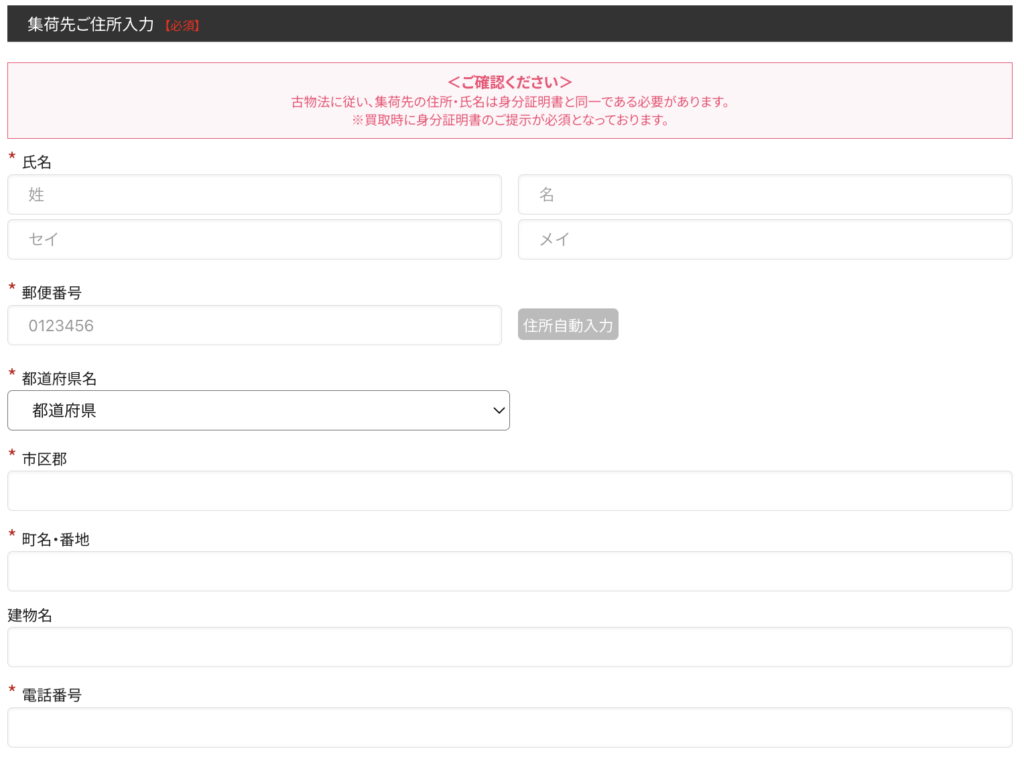
Task: Click the 市区郡 city input field
Action: pyautogui.click(x=509, y=491)
